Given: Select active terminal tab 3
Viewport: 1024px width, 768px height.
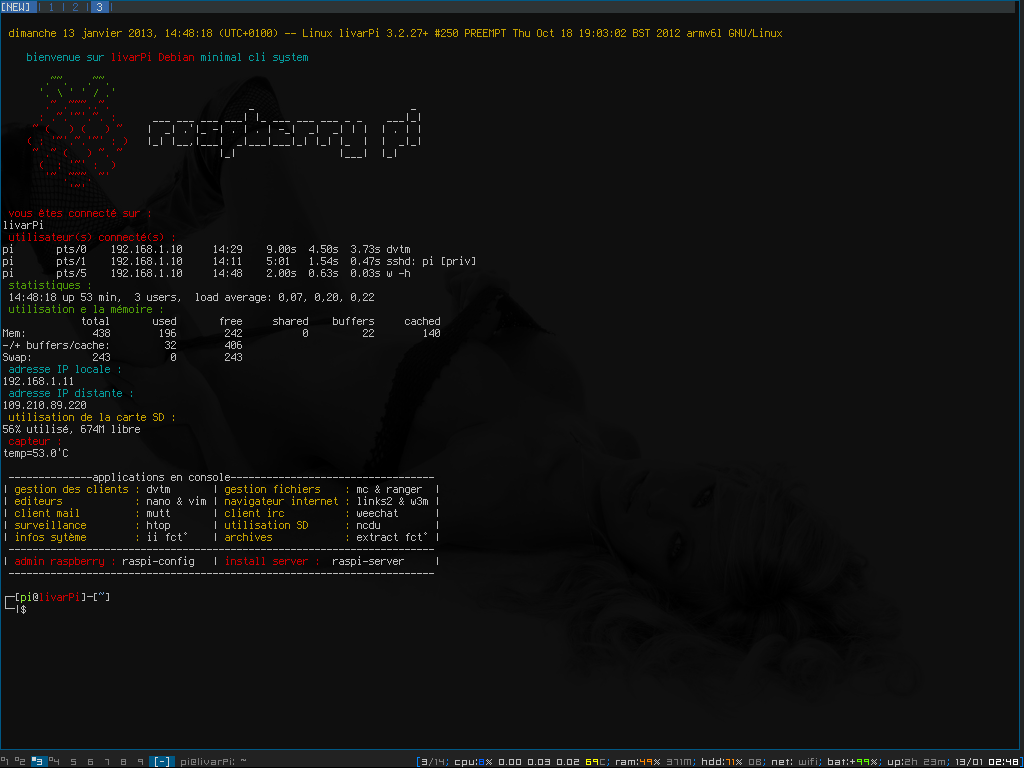Looking at the screenshot, I should click(99, 7).
